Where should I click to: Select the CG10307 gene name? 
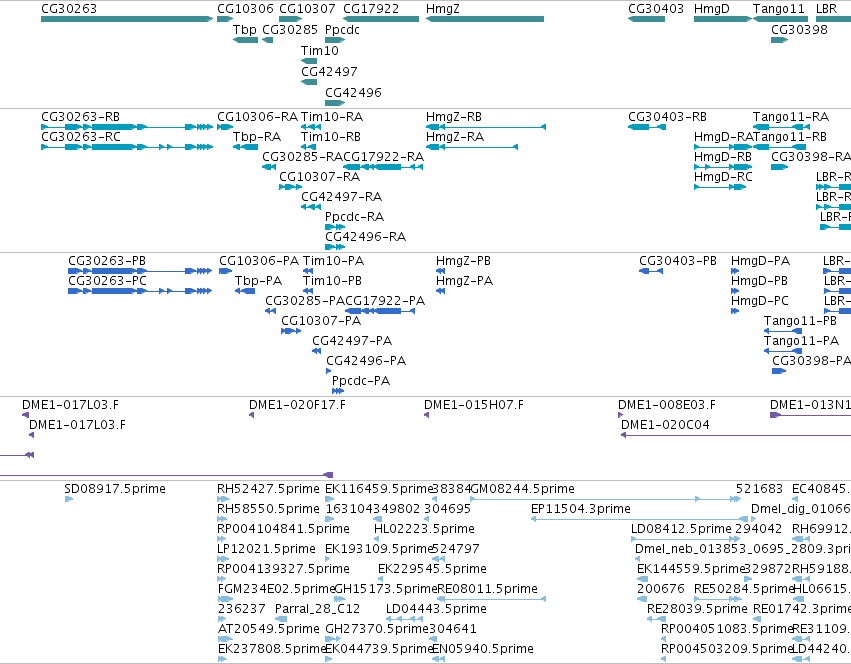[307, 9]
